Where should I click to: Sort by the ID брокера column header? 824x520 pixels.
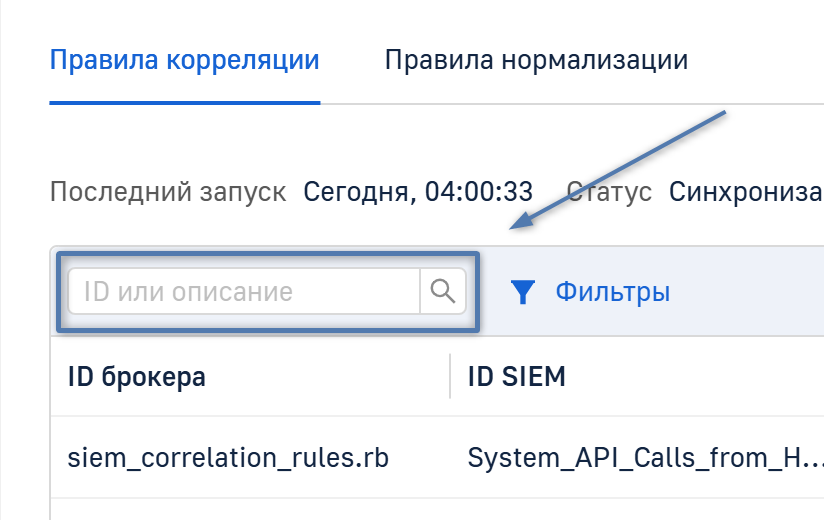pyautogui.click(x=137, y=376)
